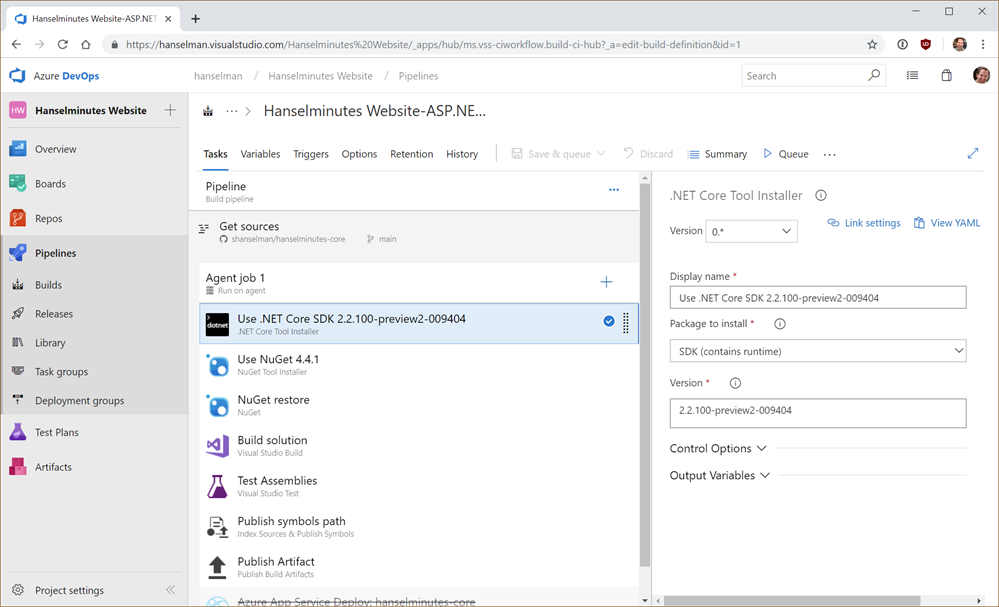Select the Use NuGet 4.4.1 task
Screen dimensions: 999x607
419,365
